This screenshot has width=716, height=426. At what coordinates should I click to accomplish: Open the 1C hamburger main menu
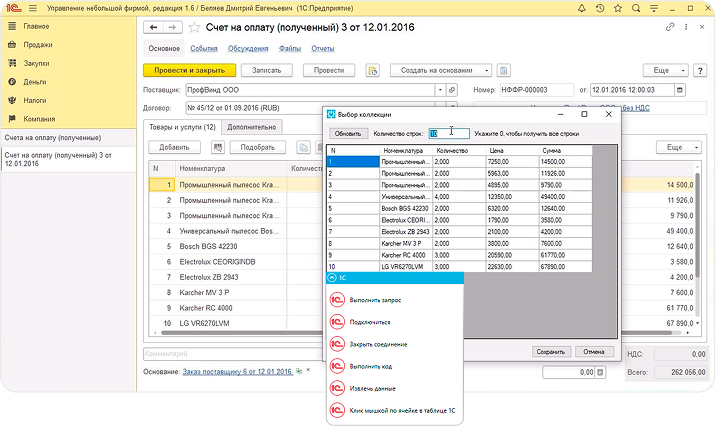point(32,8)
